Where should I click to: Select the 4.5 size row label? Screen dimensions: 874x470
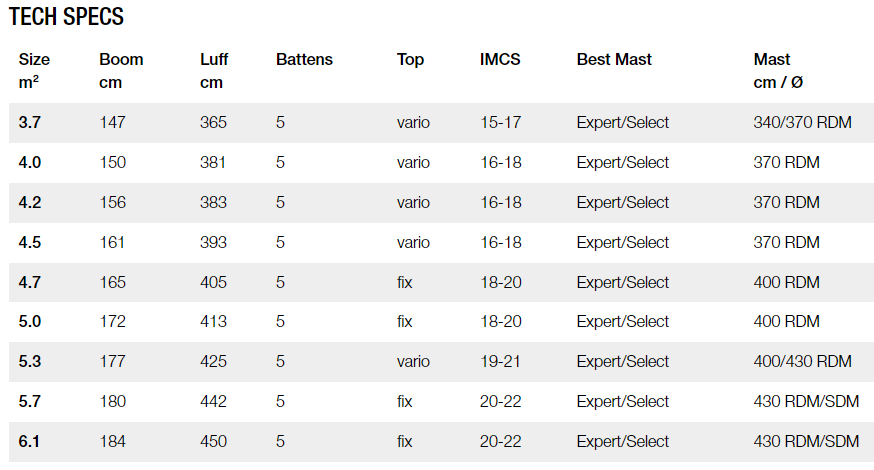(x=30, y=242)
